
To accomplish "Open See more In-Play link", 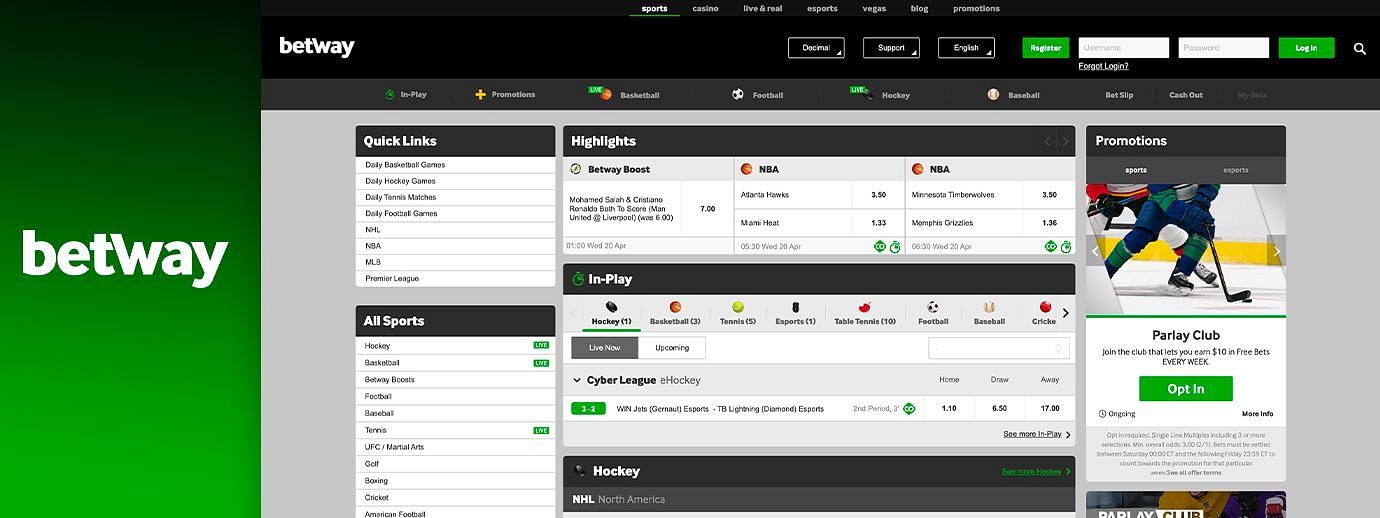I will click(x=1037, y=434).
